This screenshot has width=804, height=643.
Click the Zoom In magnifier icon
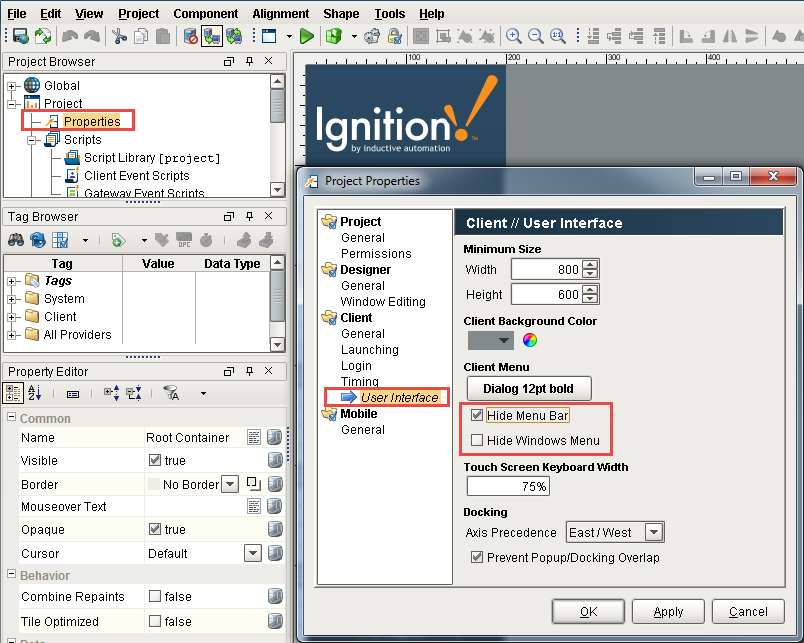[513, 37]
